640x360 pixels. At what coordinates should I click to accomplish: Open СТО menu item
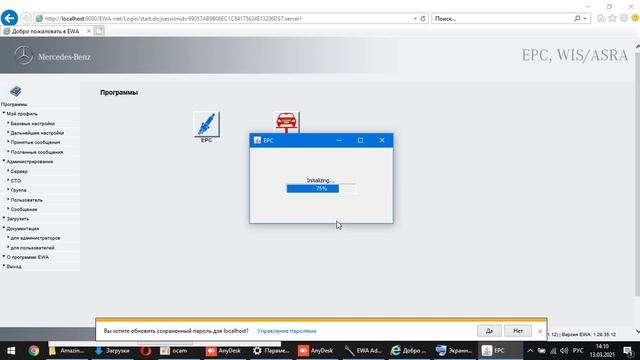click(x=16, y=180)
